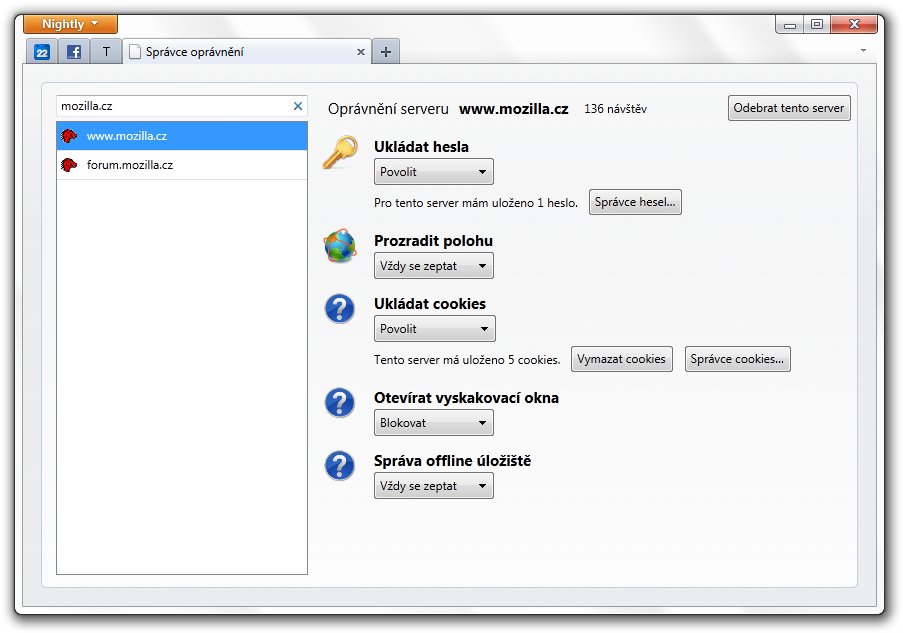Click text Pro tento server mám uloženo 1 heslo
The height and width of the screenshot is (633, 903).
click(x=476, y=203)
